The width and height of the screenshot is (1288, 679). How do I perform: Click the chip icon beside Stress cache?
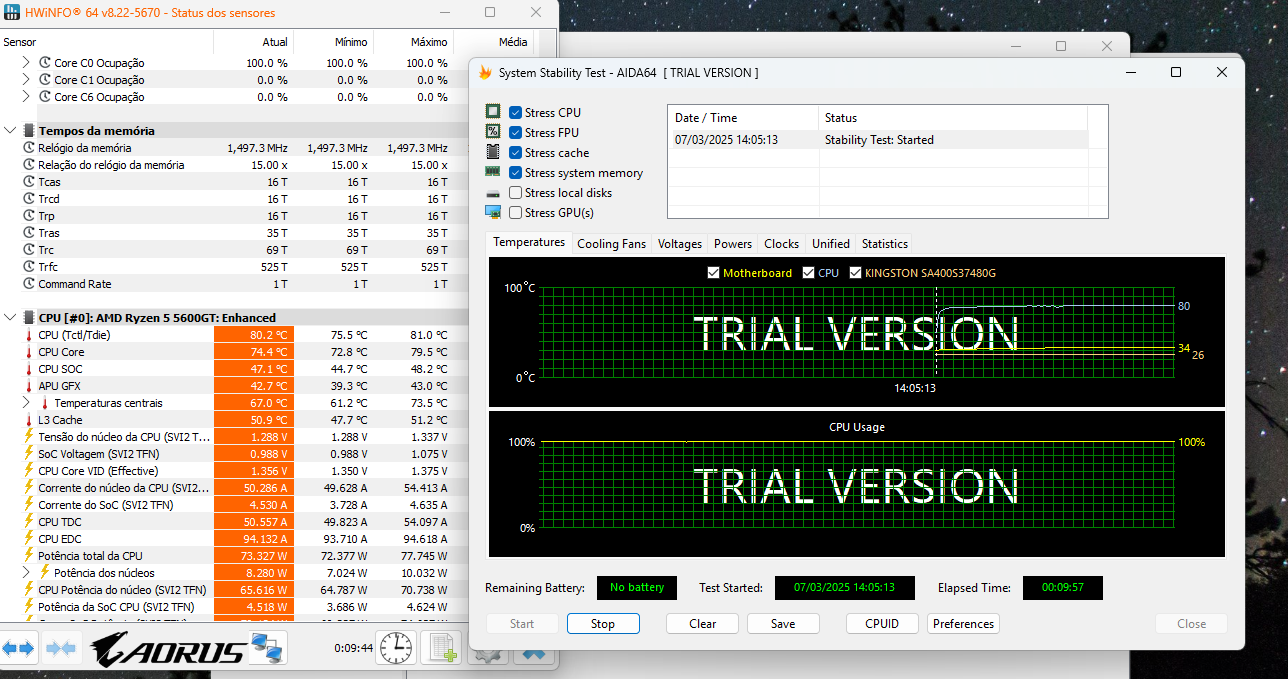click(x=493, y=152)
